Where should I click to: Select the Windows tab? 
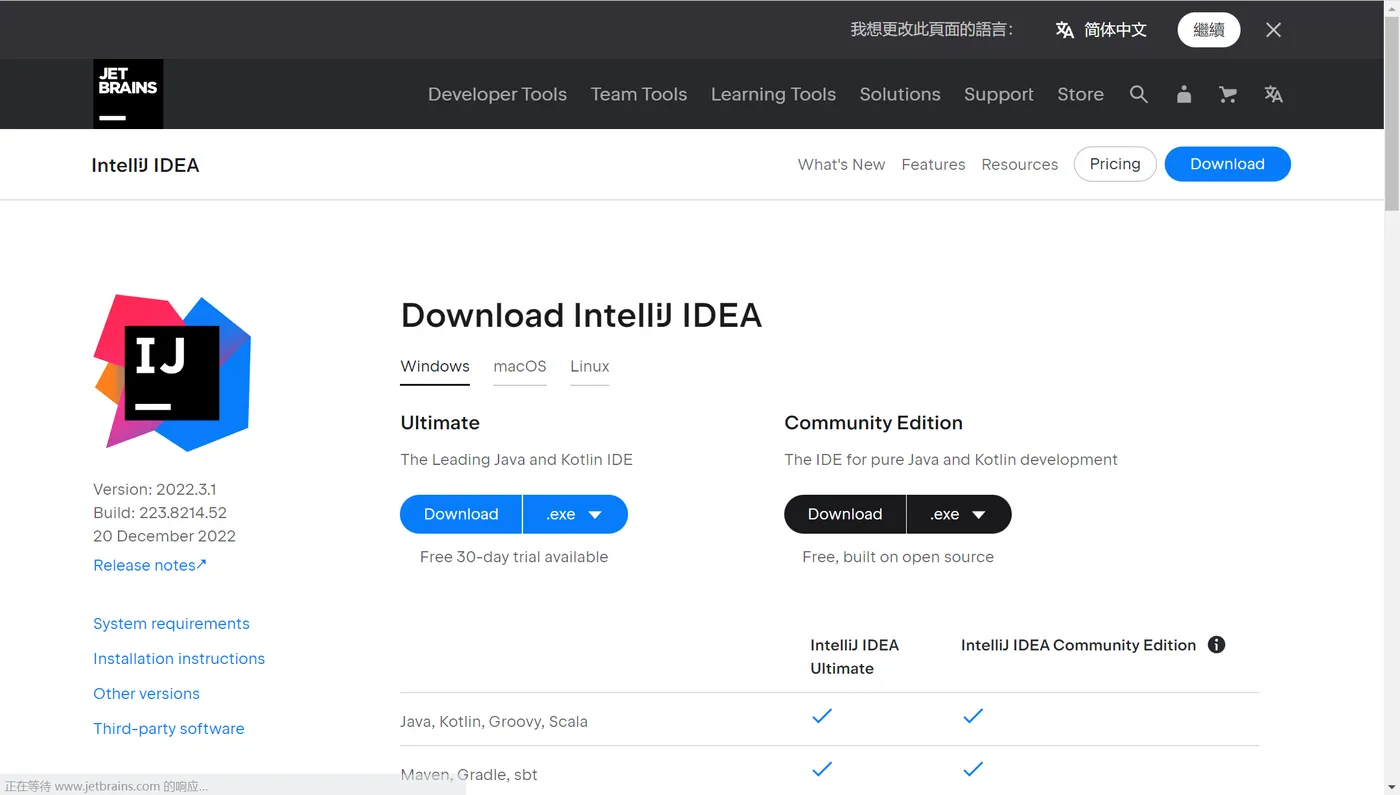pos(435,367)
